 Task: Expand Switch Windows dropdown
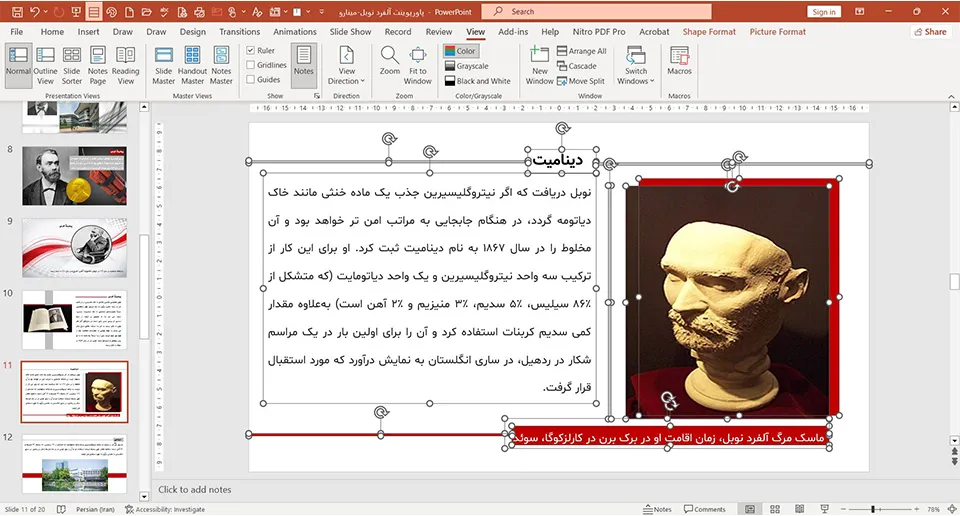[x=636, y=65]
